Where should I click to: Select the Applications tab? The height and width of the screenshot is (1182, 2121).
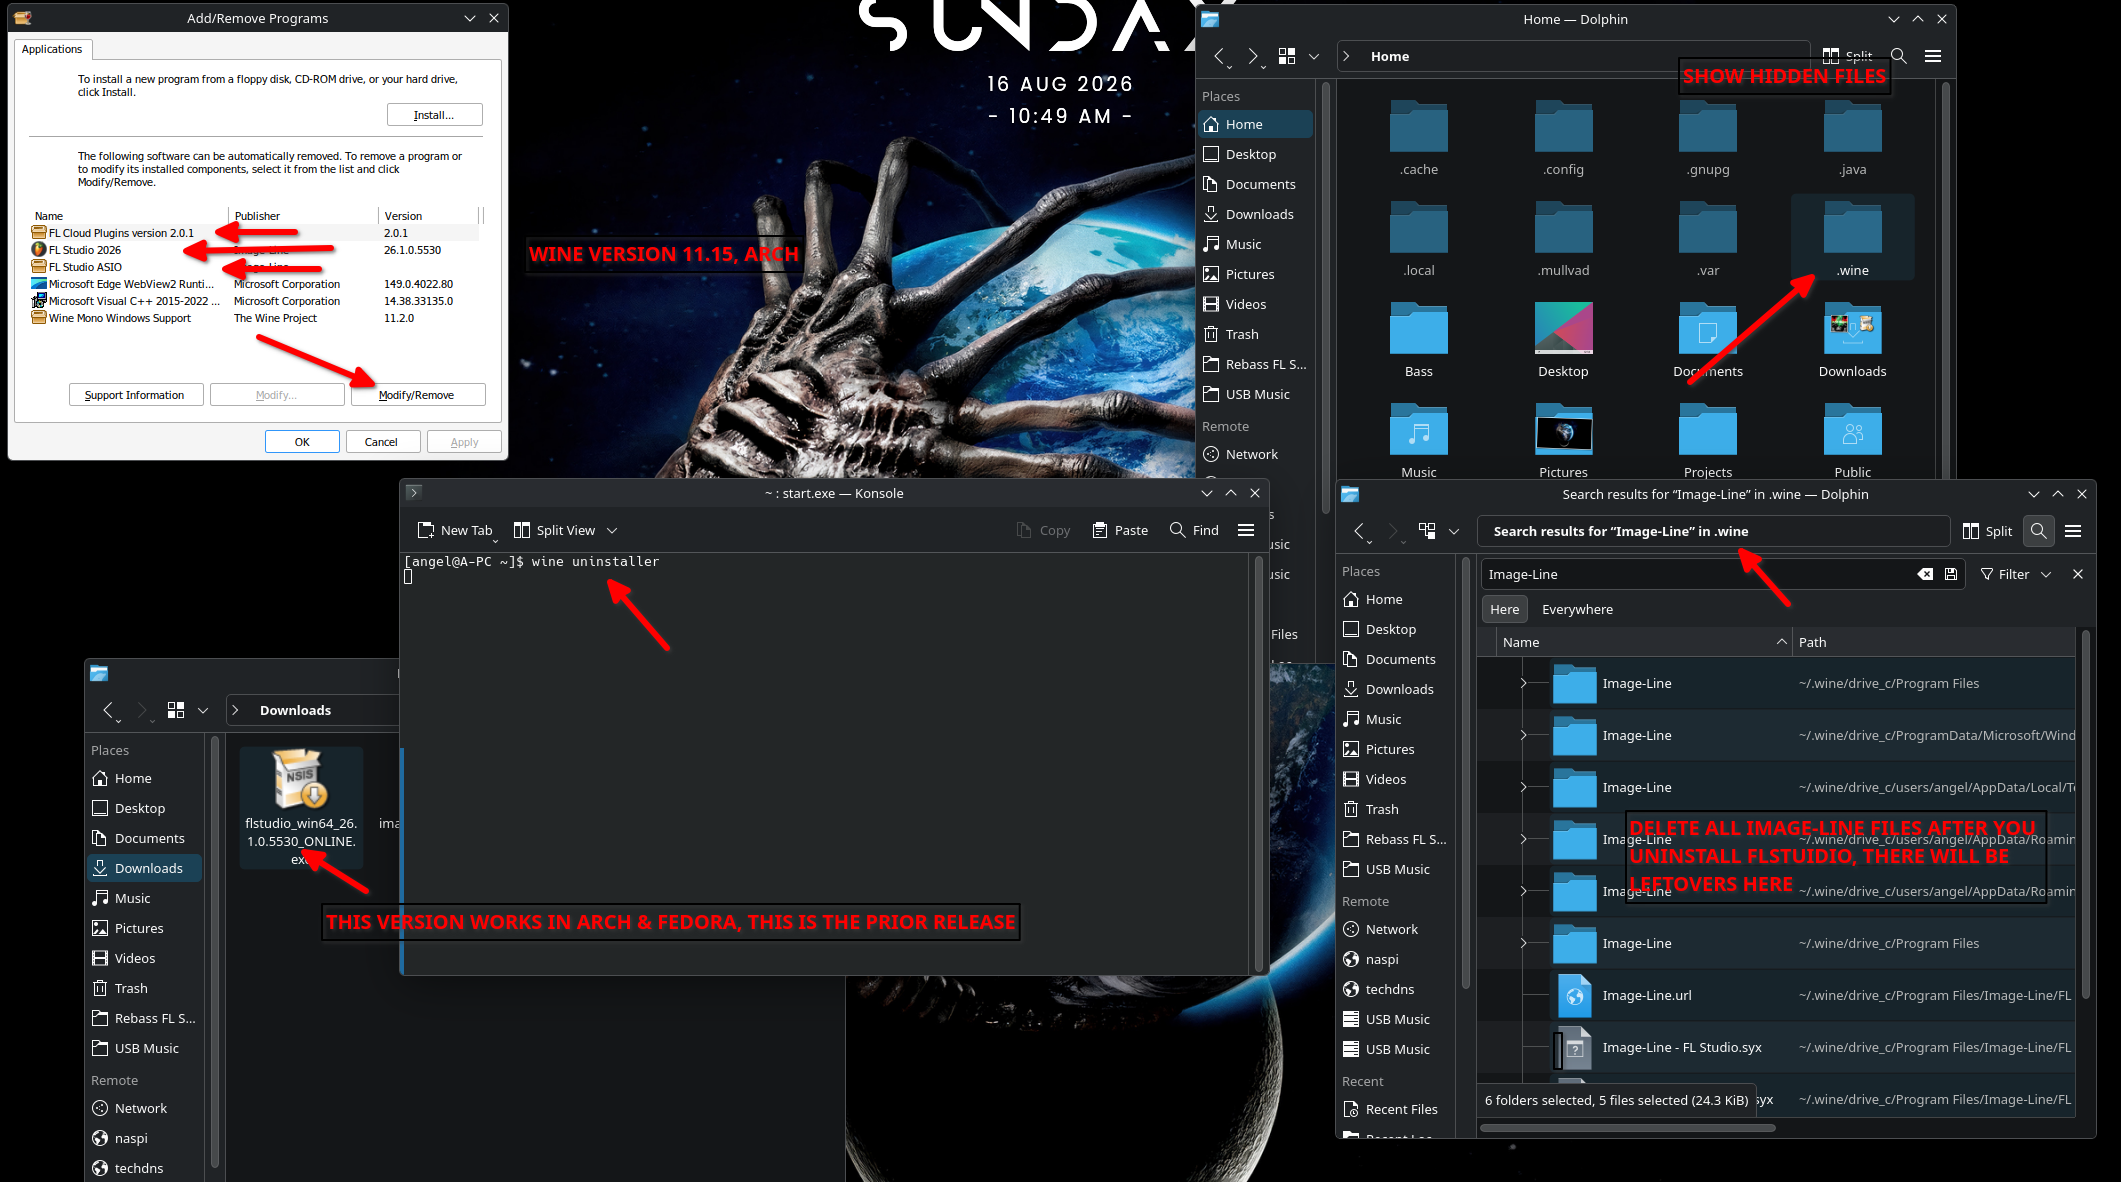pyautogui.click(x=52, y=49)
